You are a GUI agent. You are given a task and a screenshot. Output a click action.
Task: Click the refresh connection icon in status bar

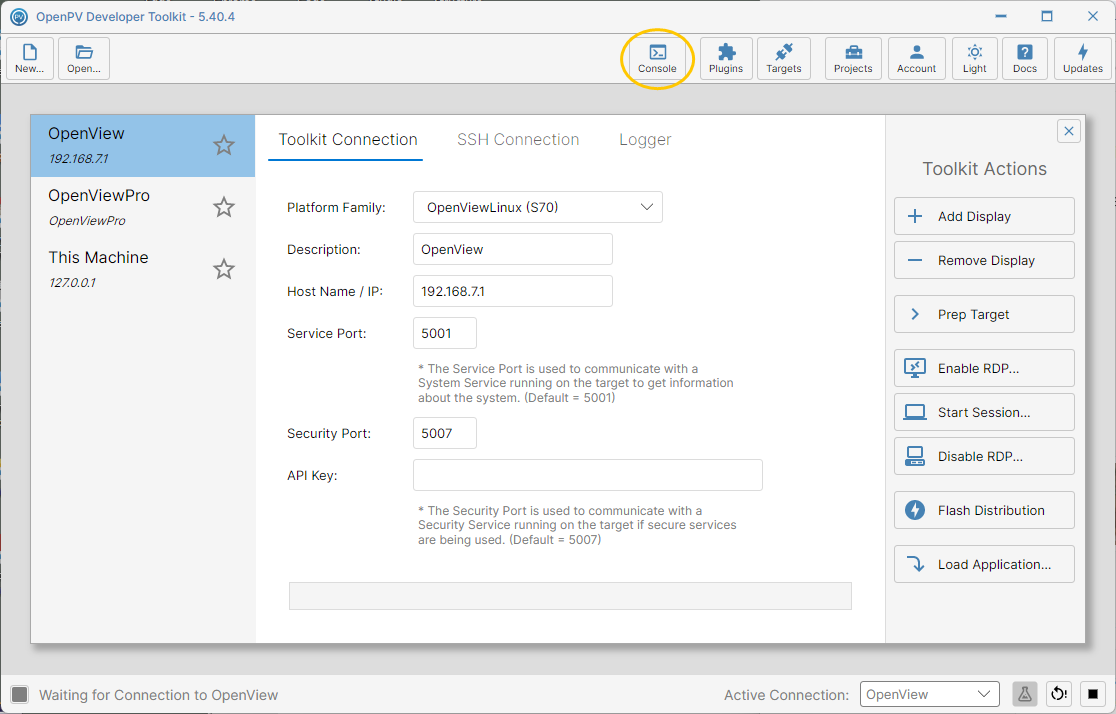[1059, 694]
